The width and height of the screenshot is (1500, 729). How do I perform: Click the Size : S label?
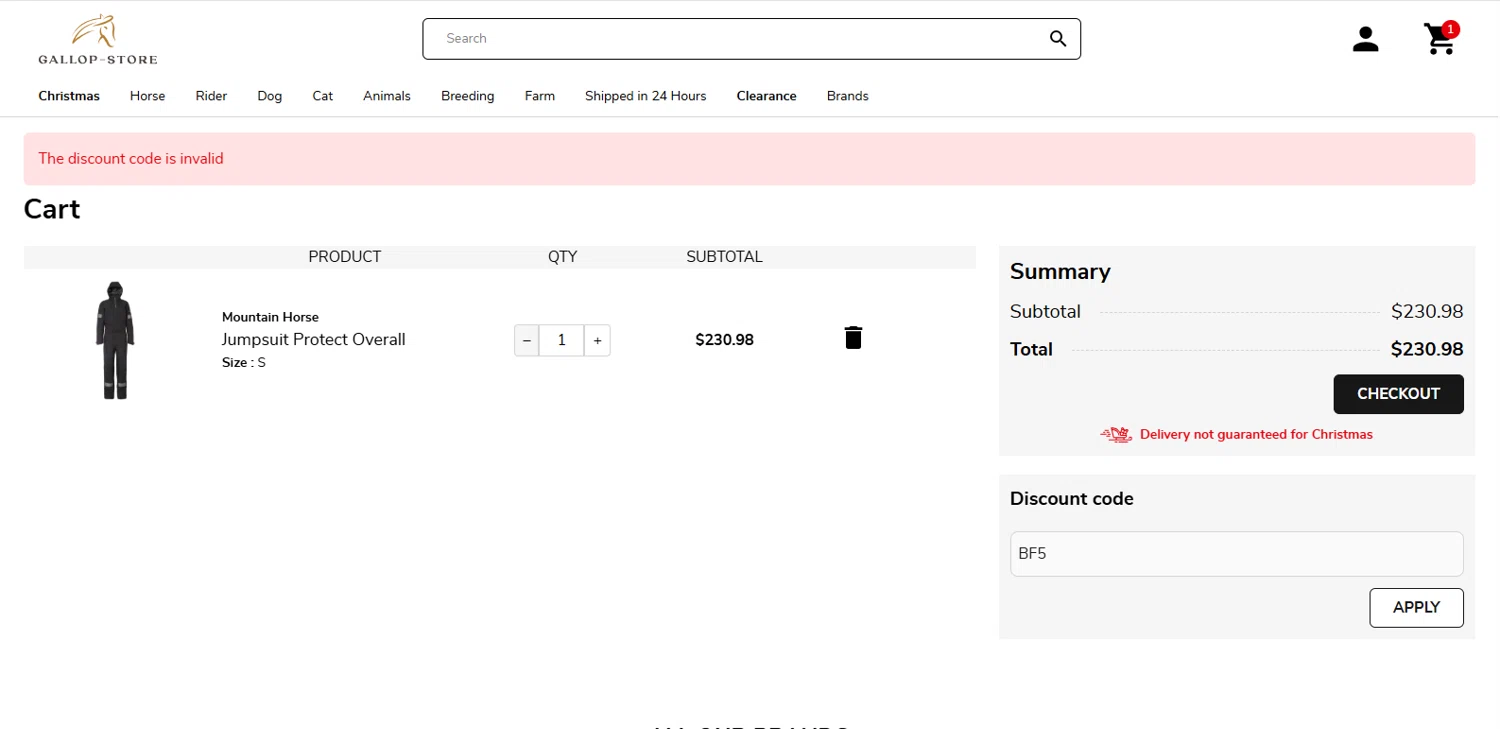pyautogui.click(x=244, y=363)
